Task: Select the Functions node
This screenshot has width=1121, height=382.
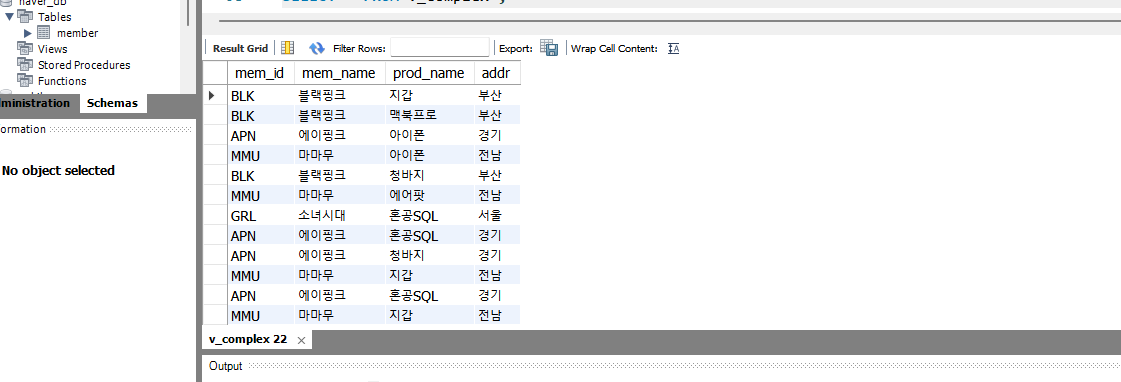Action: pyautogui.click(x=62, y=81)
